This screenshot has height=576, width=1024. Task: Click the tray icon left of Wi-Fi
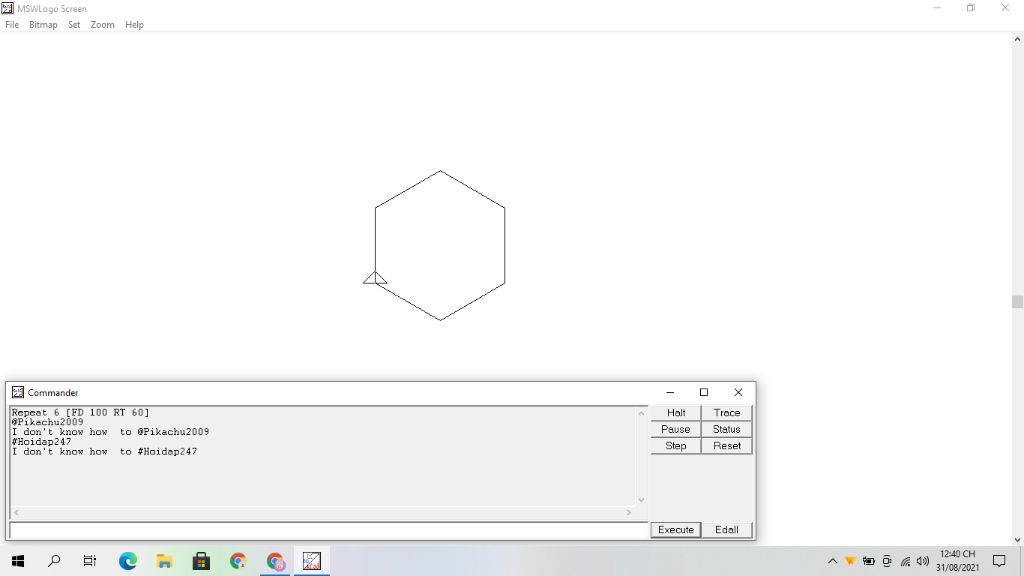coord(887,561)
